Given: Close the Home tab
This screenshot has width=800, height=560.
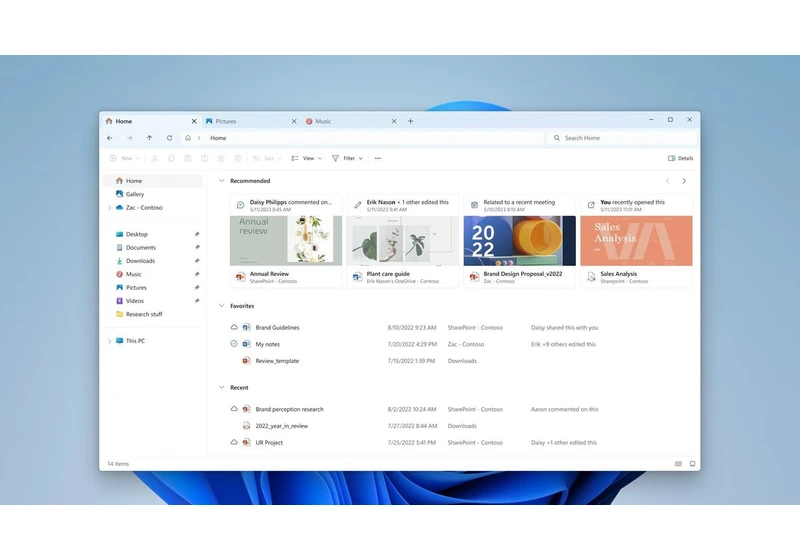Looking at the screenshot, I should point(194,121).
